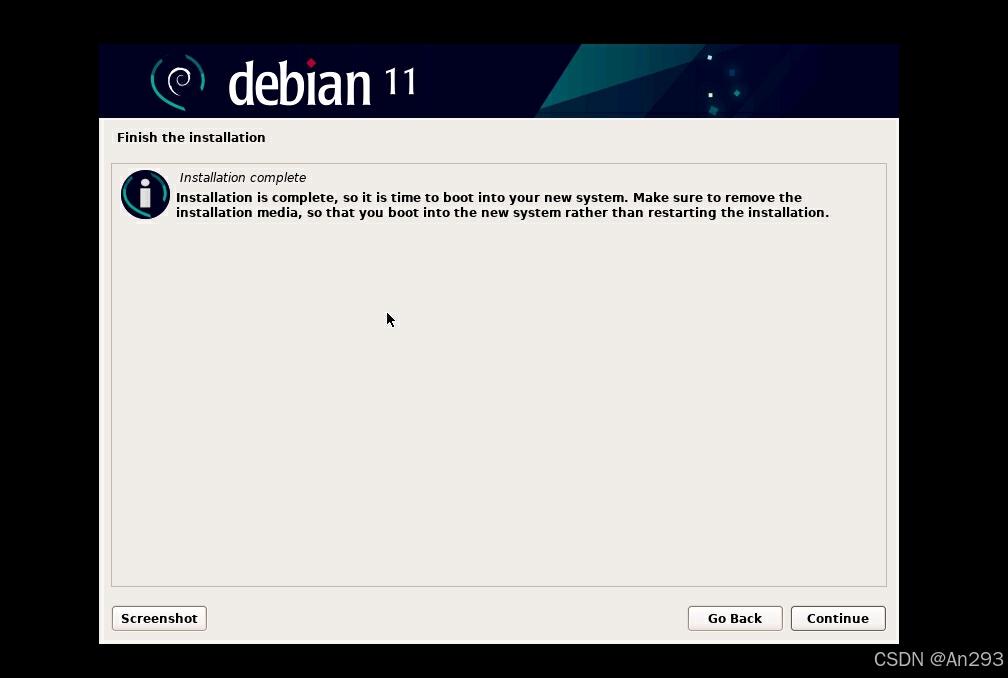Take a Screenshot with the installer button
Viewport: 1008px width, 678px height.
click(159, 618)
